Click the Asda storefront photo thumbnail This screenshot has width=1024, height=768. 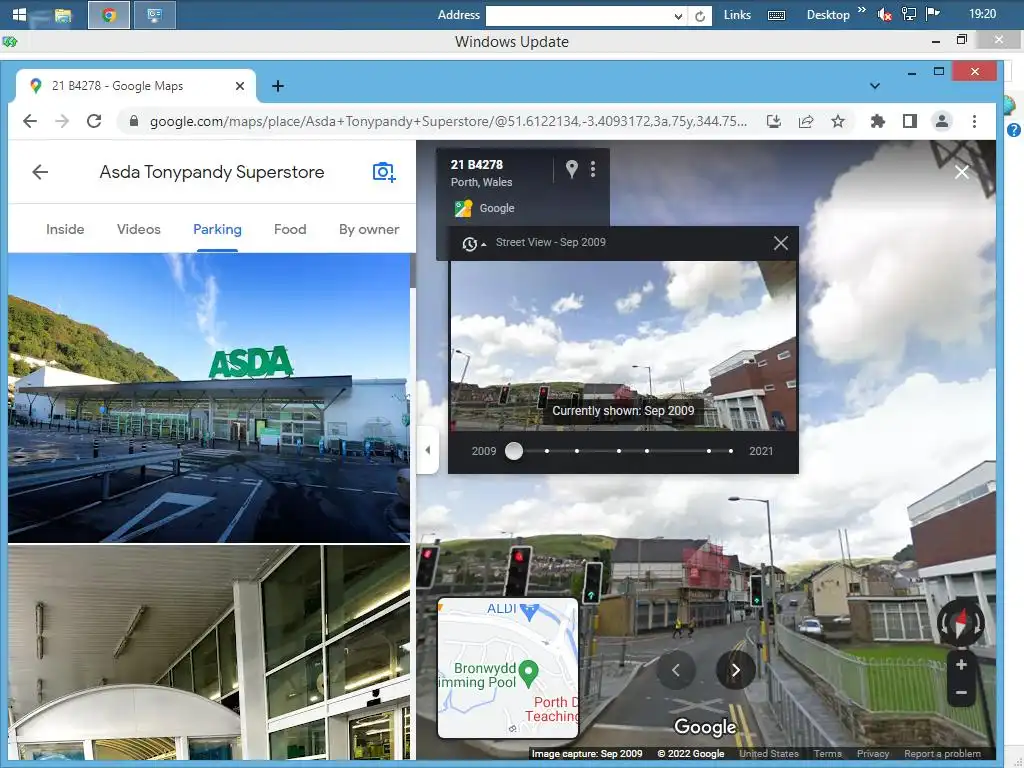[209, 398]
